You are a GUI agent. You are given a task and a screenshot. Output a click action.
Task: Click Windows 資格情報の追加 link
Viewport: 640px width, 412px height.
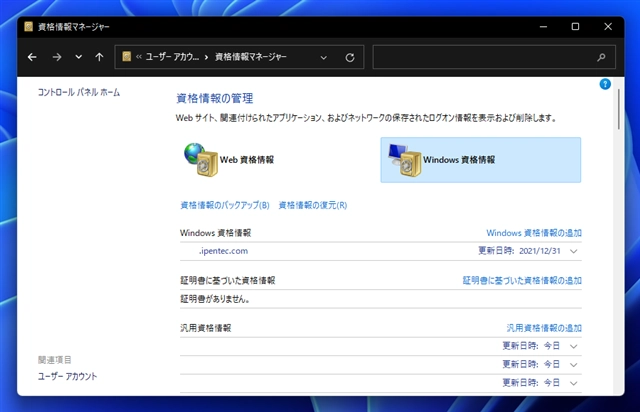coord(534,233)
